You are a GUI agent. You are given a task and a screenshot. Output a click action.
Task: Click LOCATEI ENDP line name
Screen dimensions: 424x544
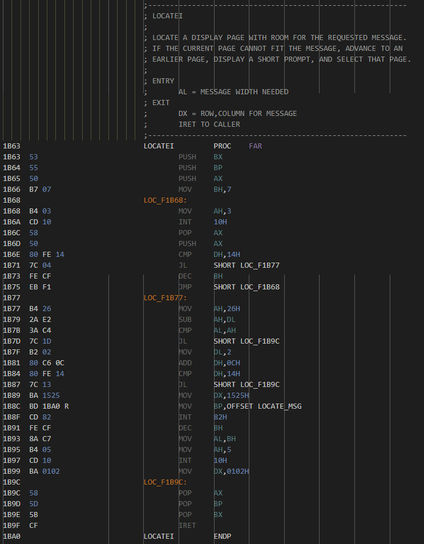159,536
